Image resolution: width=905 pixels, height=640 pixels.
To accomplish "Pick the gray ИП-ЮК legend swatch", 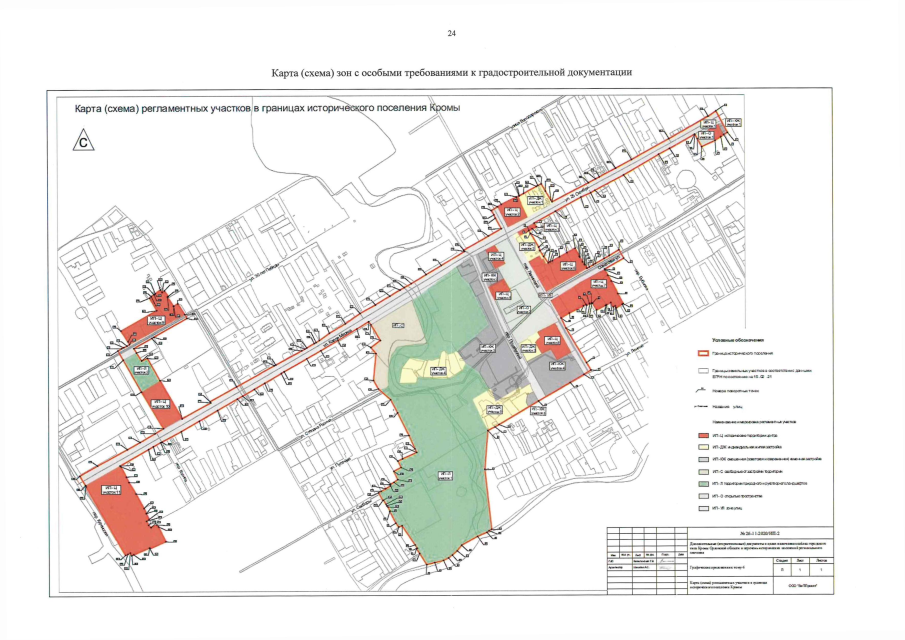I will point(702,460).
